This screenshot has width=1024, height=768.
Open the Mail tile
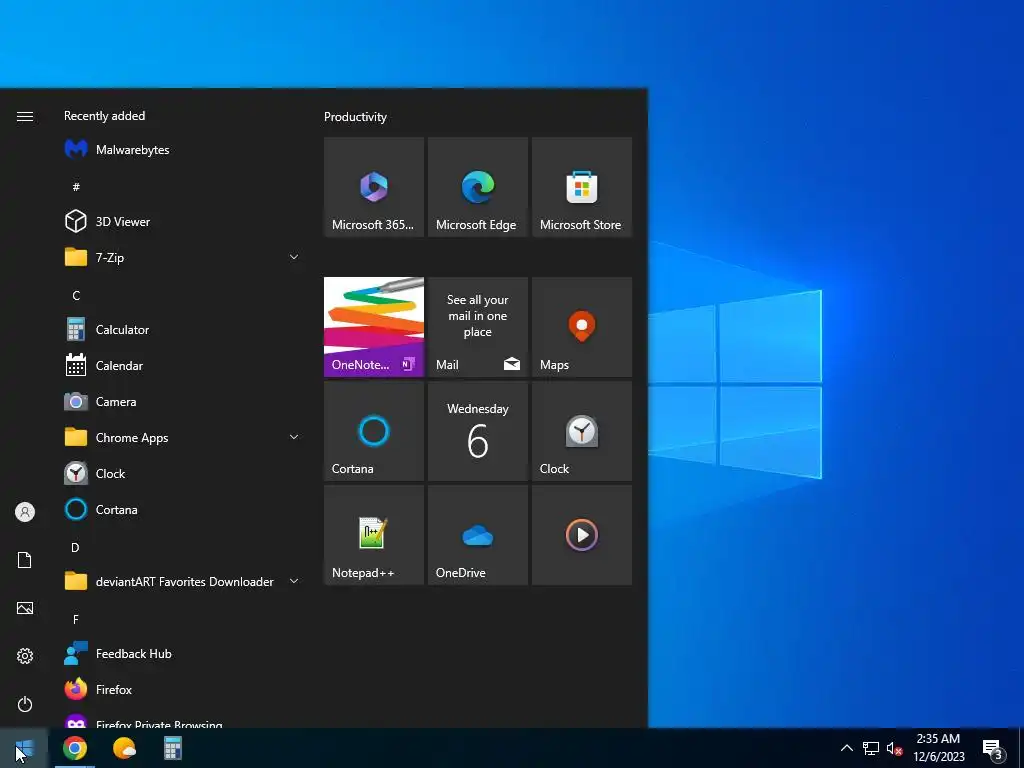pyautogui.click(x=477, y=327)
